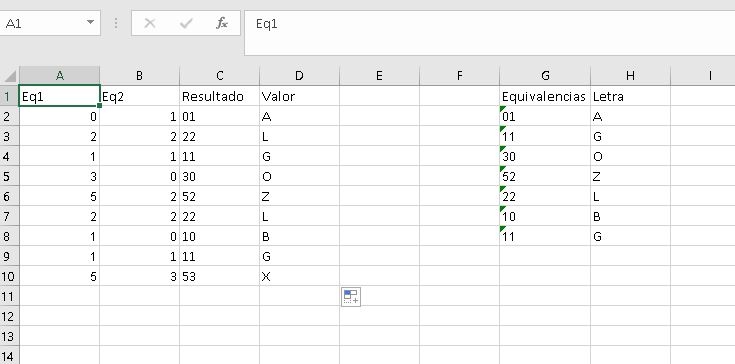The width and height of the screenshot is (735, 364).
Task: Select column E header
Action: [x=379, y=75]
